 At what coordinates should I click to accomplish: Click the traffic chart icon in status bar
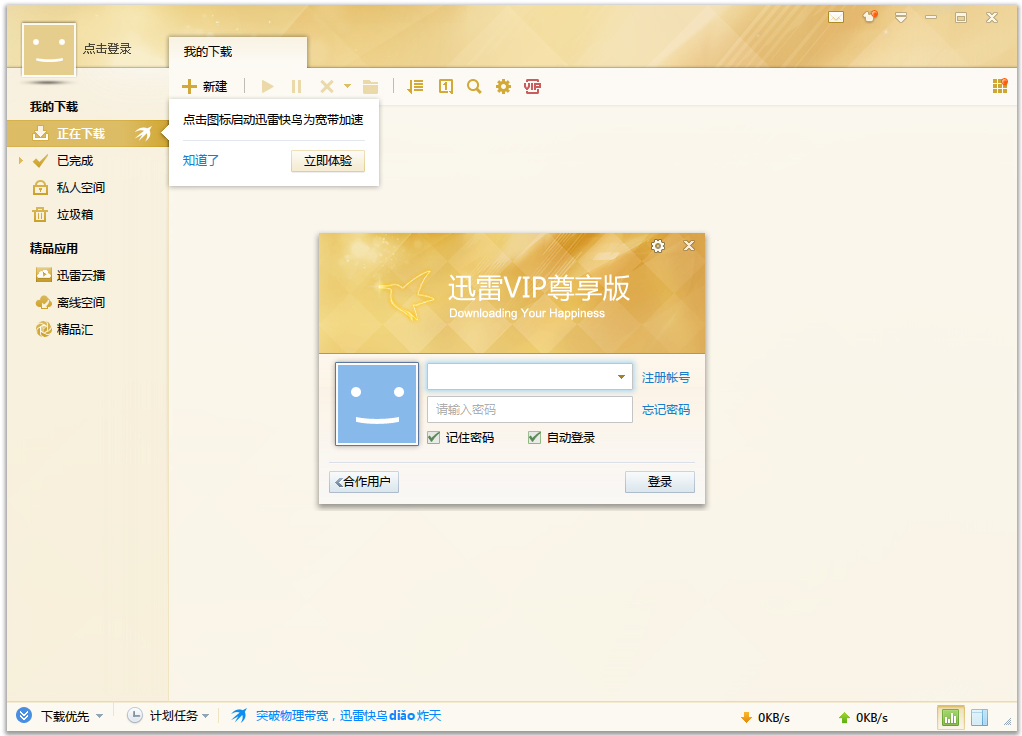951,716
